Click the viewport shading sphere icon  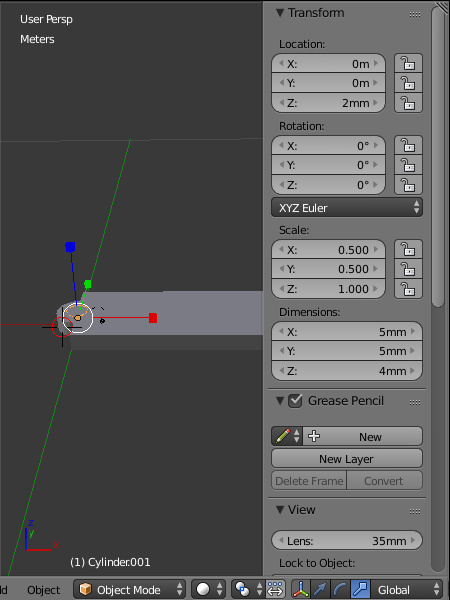click(x=208, y=589)
